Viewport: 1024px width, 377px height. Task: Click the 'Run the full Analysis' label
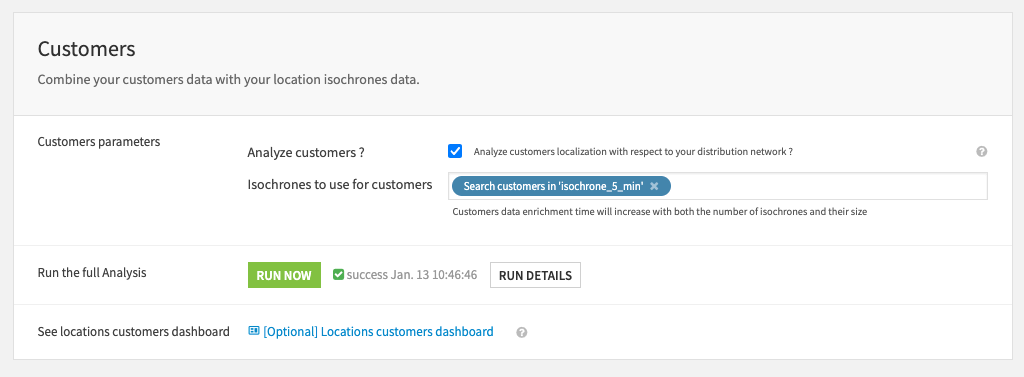pyautogui.click(x=92, y=272)
